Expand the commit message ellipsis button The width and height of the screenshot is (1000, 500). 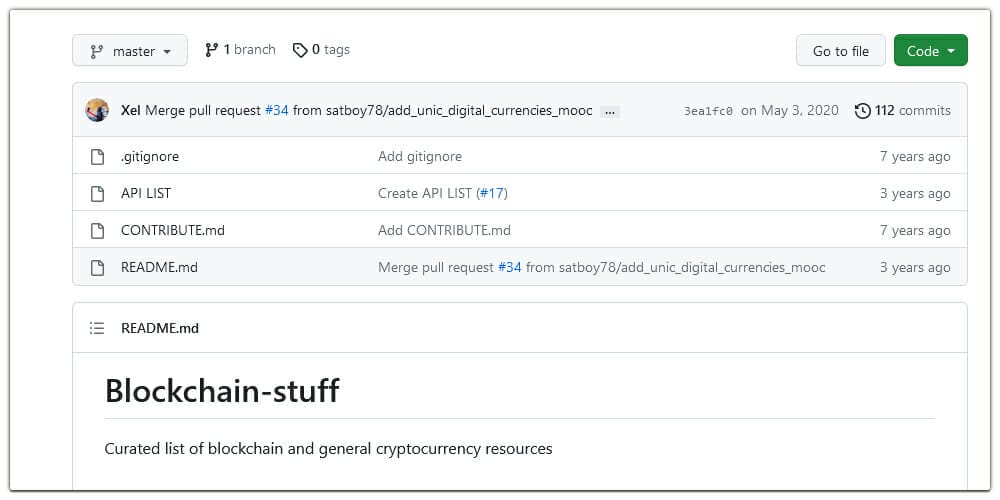[610, 112]
